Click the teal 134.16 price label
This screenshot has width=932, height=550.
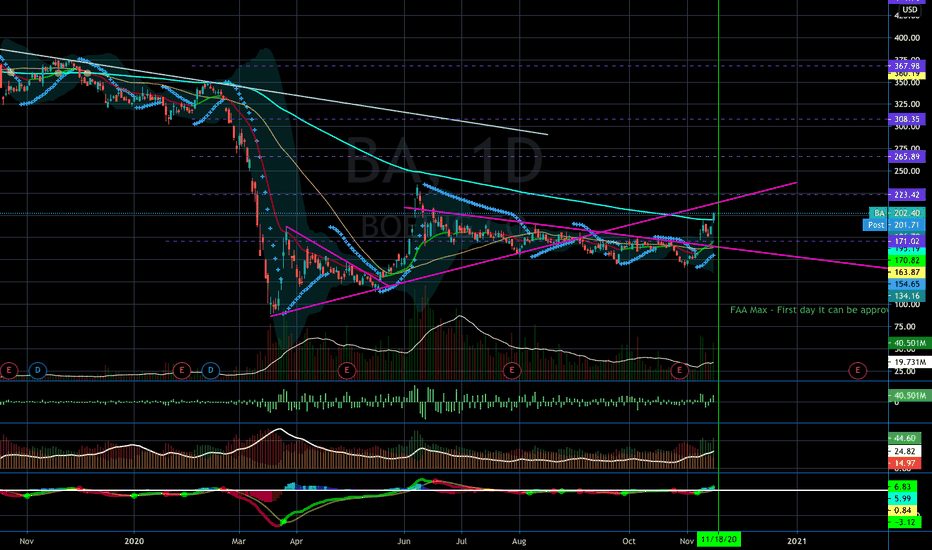coord(906,296)
